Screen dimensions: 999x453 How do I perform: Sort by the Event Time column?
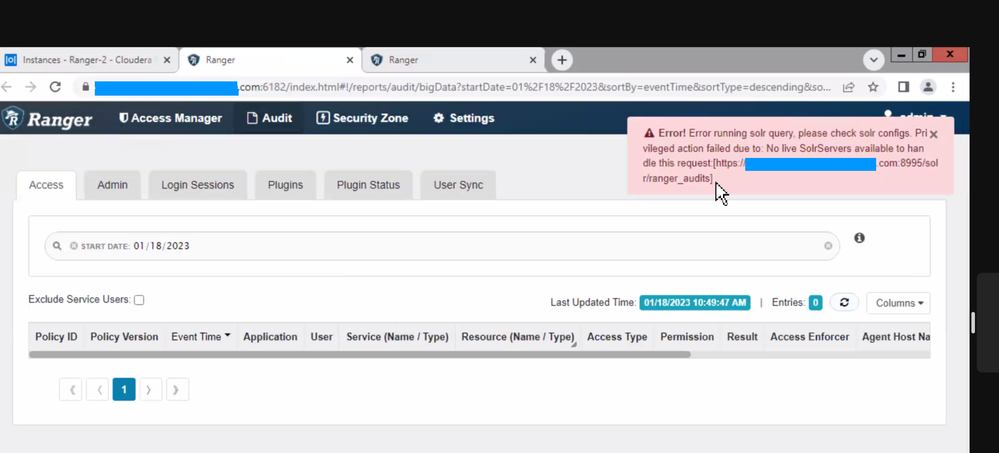point(201,336)
